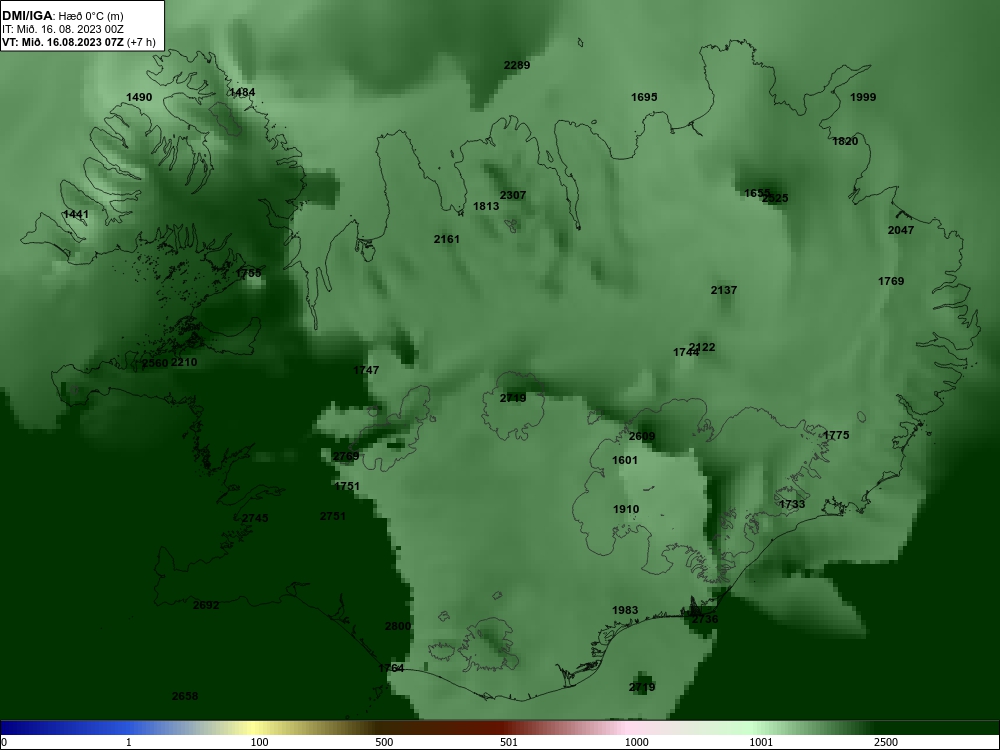Select the 2751 value label
Image resolution: width=1000 pixels, height=750 pixels.
[332, 516]
